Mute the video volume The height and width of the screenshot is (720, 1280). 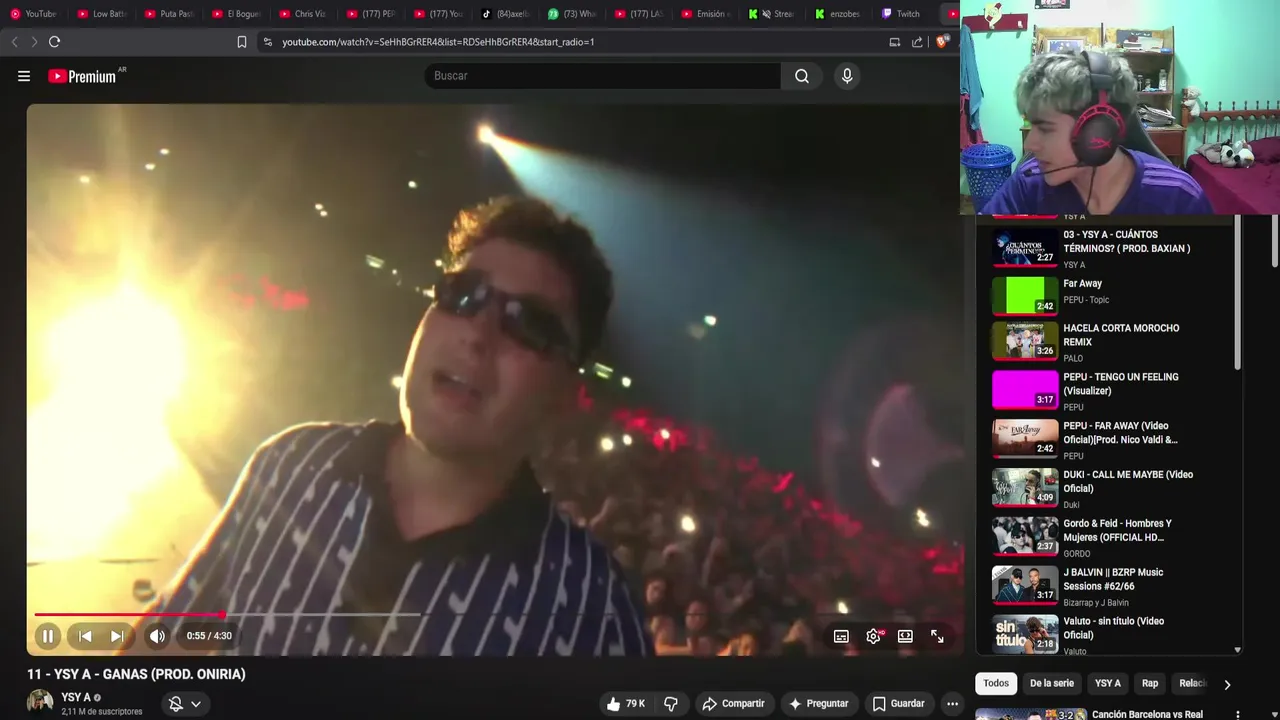click(x=157, y=636)
